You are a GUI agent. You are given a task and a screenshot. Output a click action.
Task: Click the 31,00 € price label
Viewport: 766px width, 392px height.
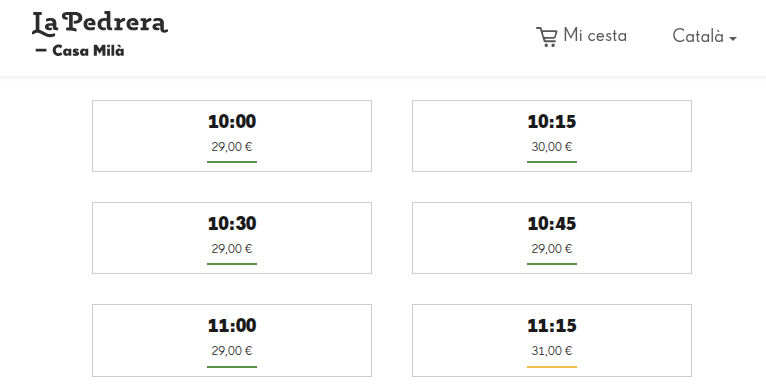coord(552,350)
